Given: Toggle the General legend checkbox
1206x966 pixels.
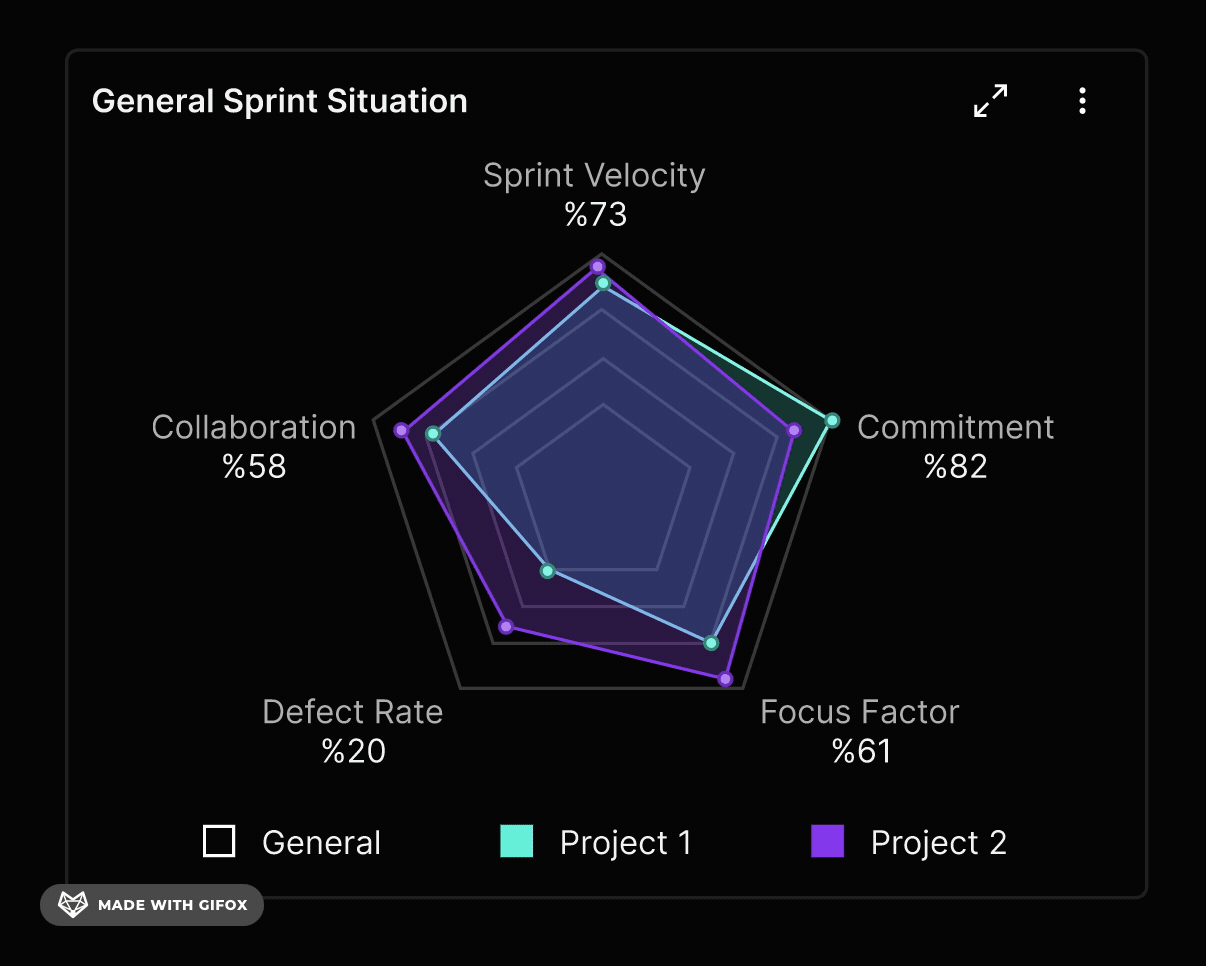Looking at the screenshot, I should pyautogui.click(x=219, y=841).
